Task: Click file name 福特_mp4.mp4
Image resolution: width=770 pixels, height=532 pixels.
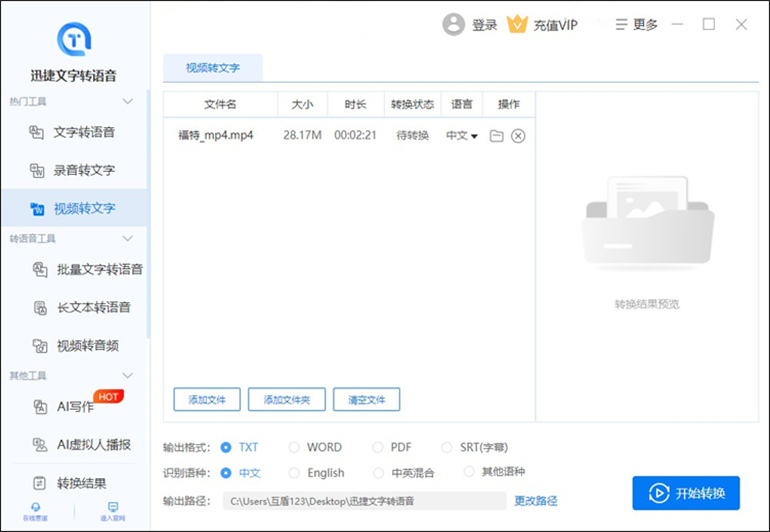Action: (x=216, y=135)
